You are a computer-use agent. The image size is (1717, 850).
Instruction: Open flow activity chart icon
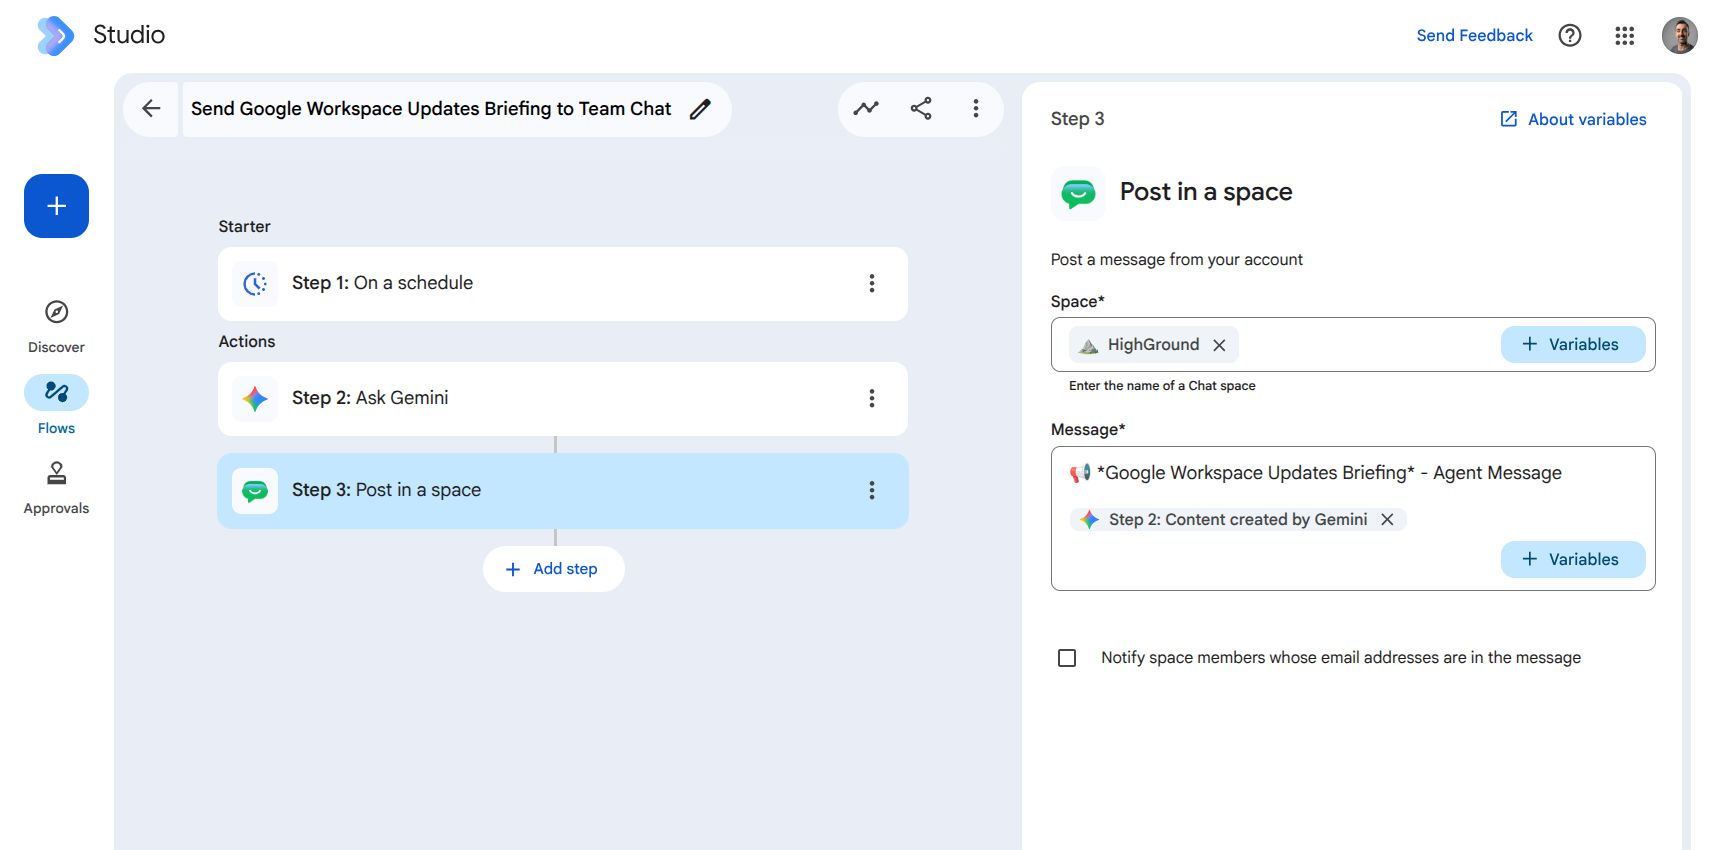point(866,108)
